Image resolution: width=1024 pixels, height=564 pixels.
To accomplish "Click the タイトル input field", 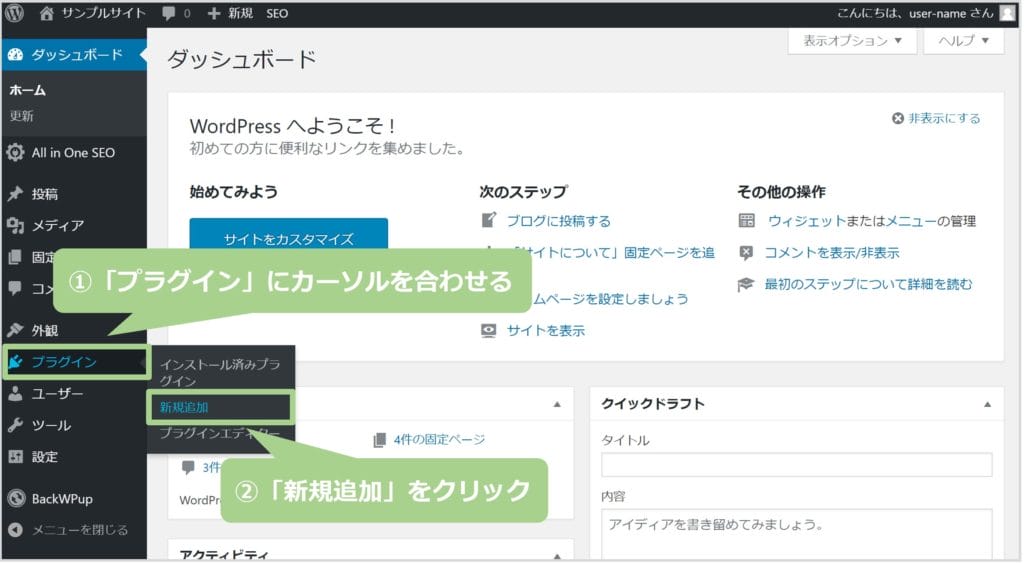I will pyautogui.click(x=797, y=465).
